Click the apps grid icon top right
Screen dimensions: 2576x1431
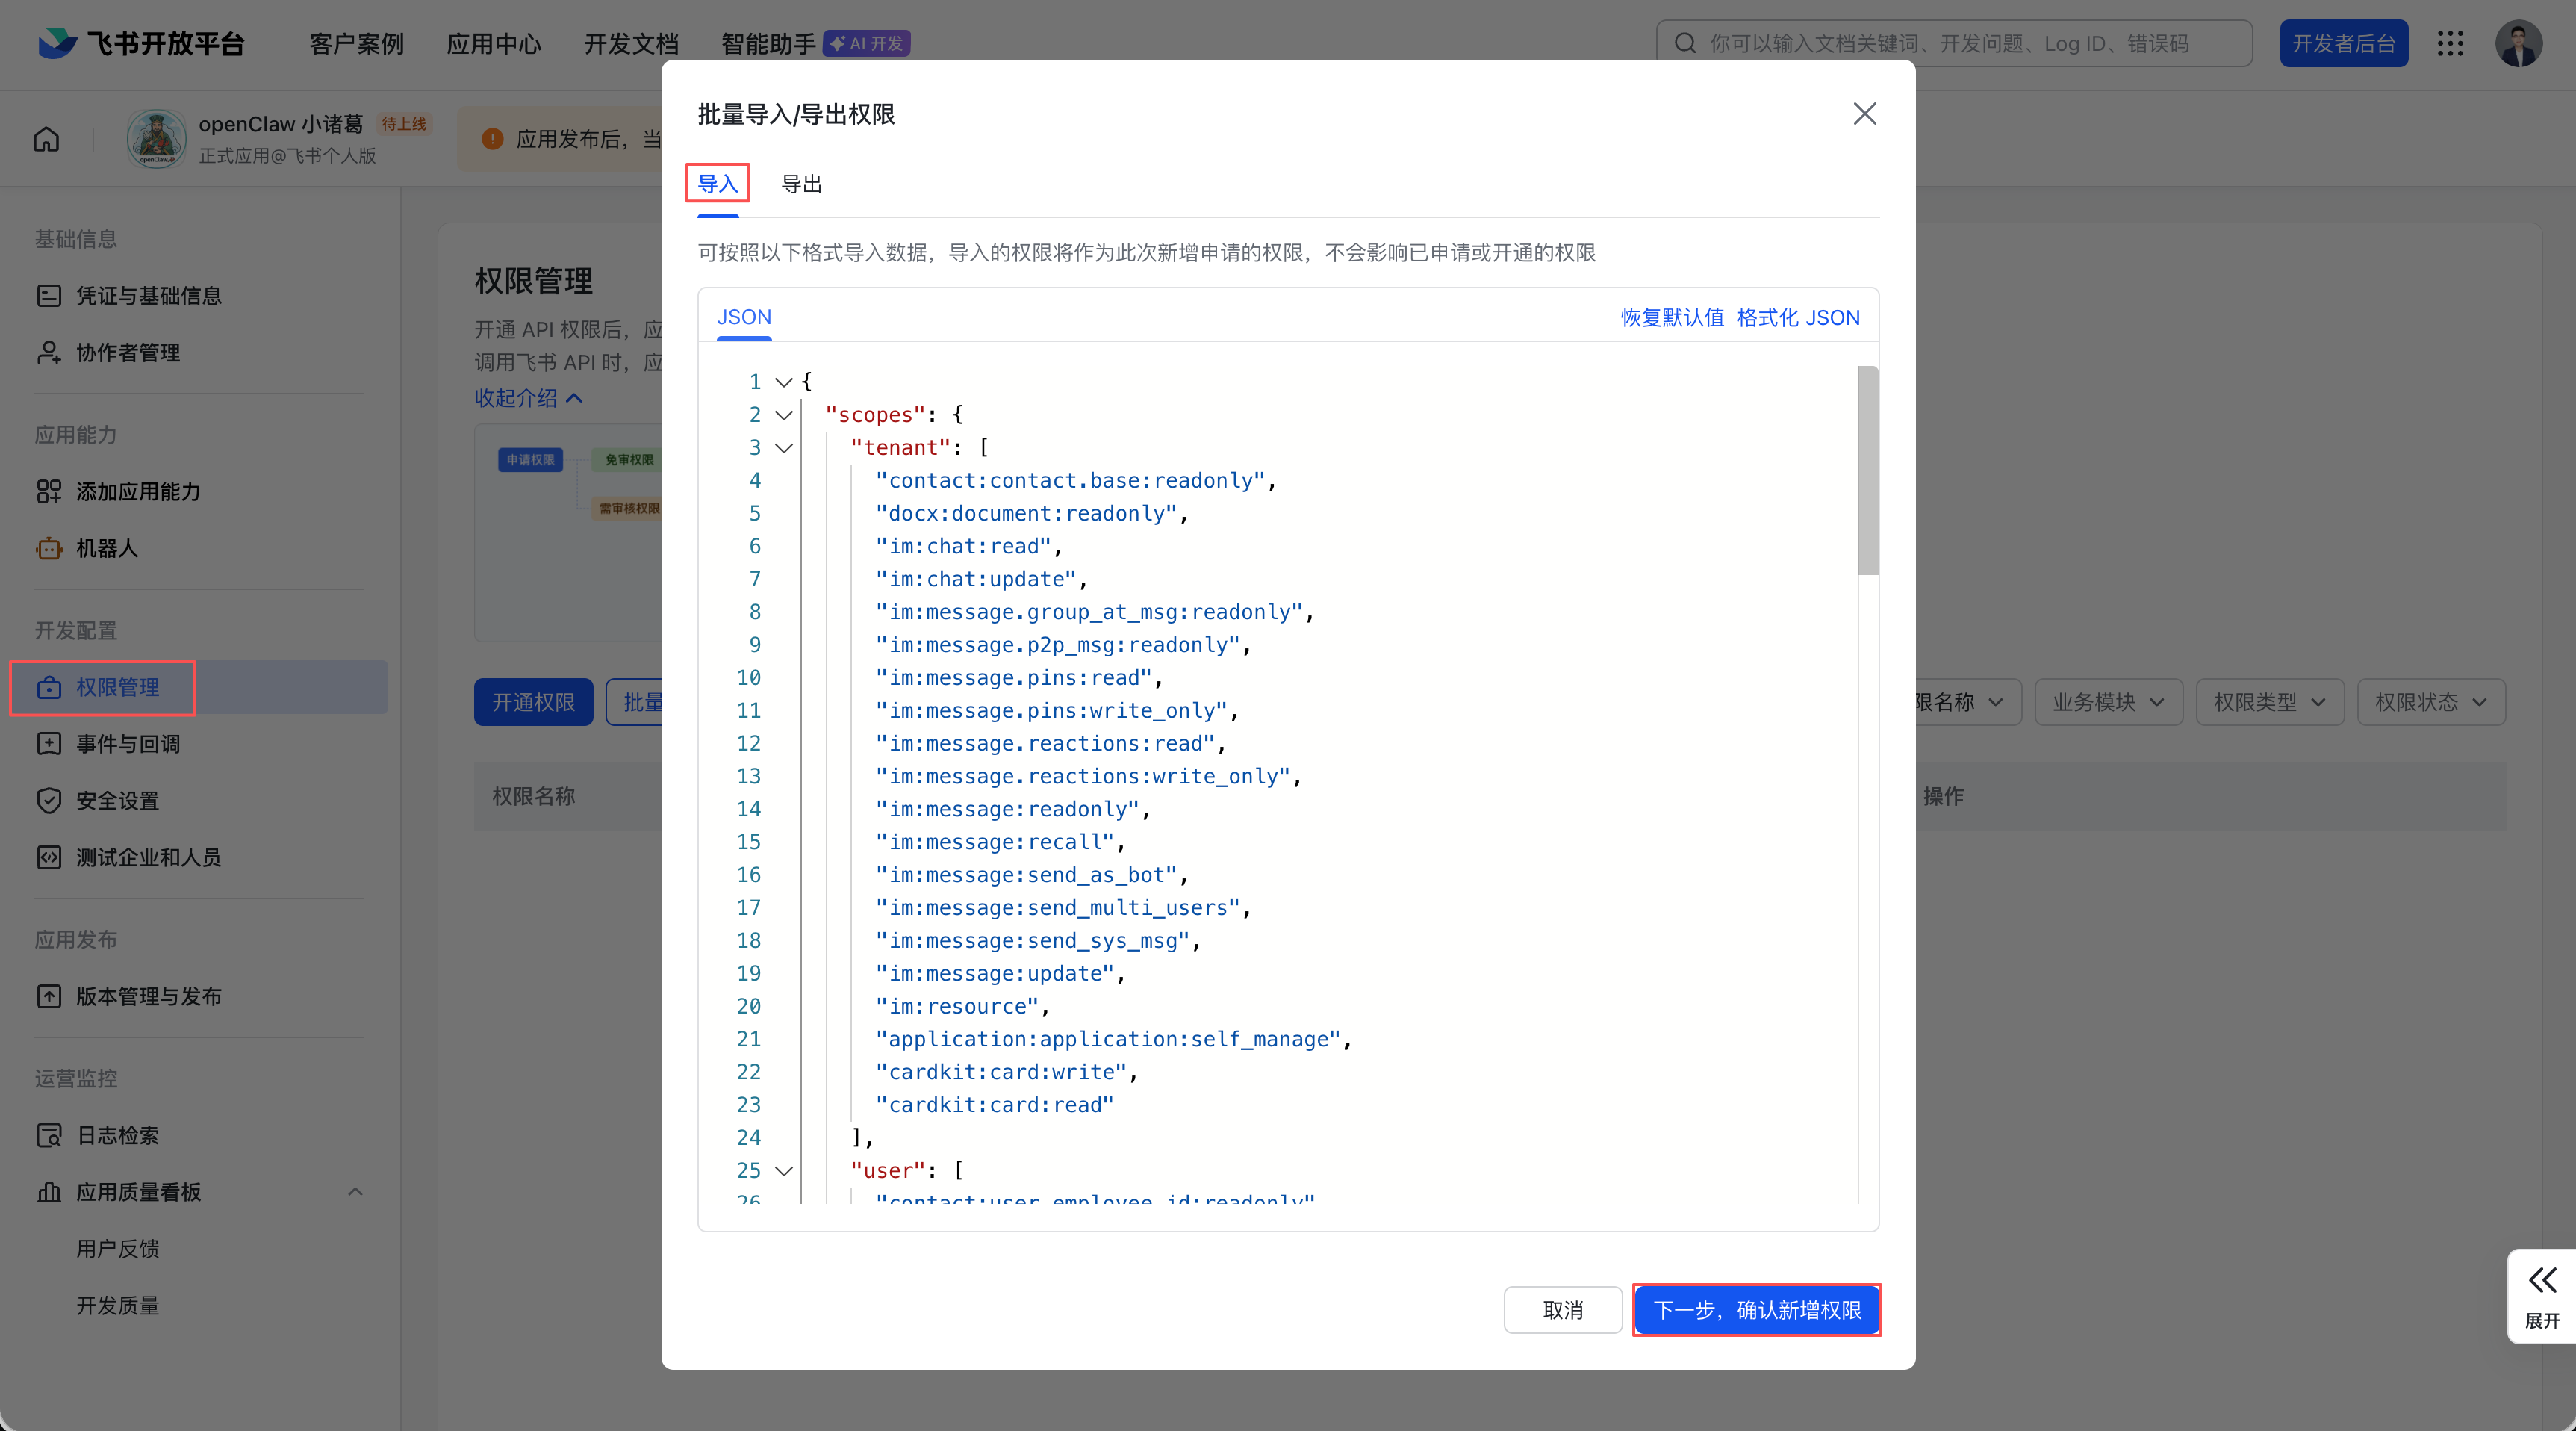tap(2451, 43)
